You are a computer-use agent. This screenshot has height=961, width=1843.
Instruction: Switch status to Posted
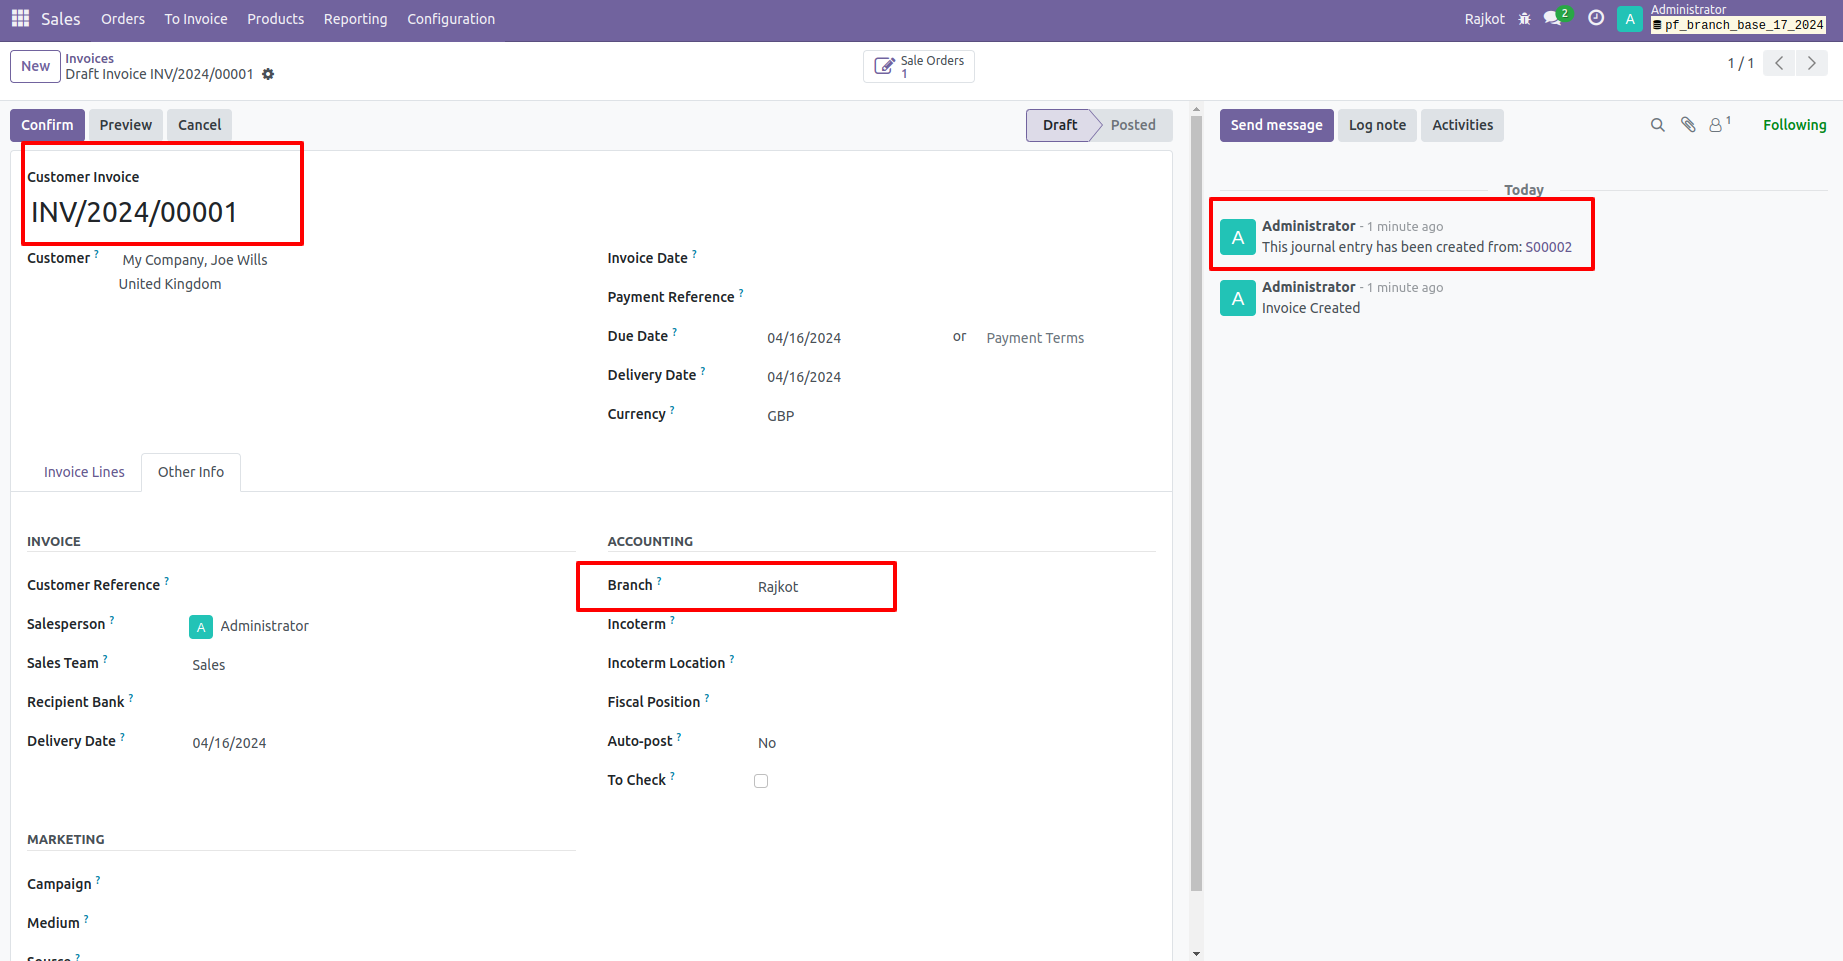(x=1133, y=125)
